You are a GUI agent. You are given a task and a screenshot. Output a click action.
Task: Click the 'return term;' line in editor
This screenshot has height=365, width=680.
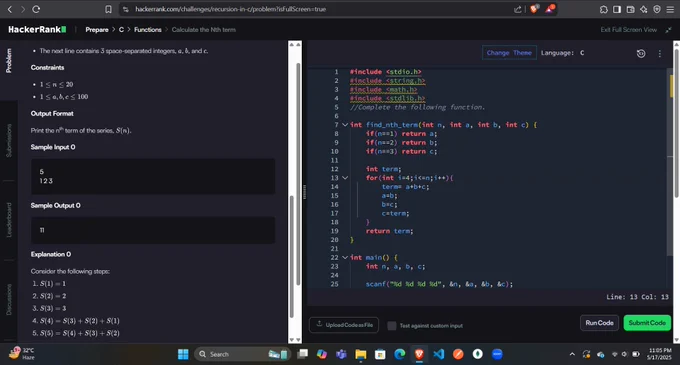[x=389, y=231]
